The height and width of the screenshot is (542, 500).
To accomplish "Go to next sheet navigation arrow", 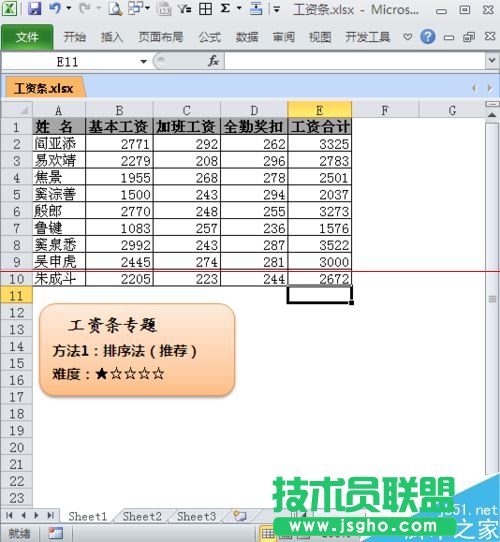I will click(37, 516).
